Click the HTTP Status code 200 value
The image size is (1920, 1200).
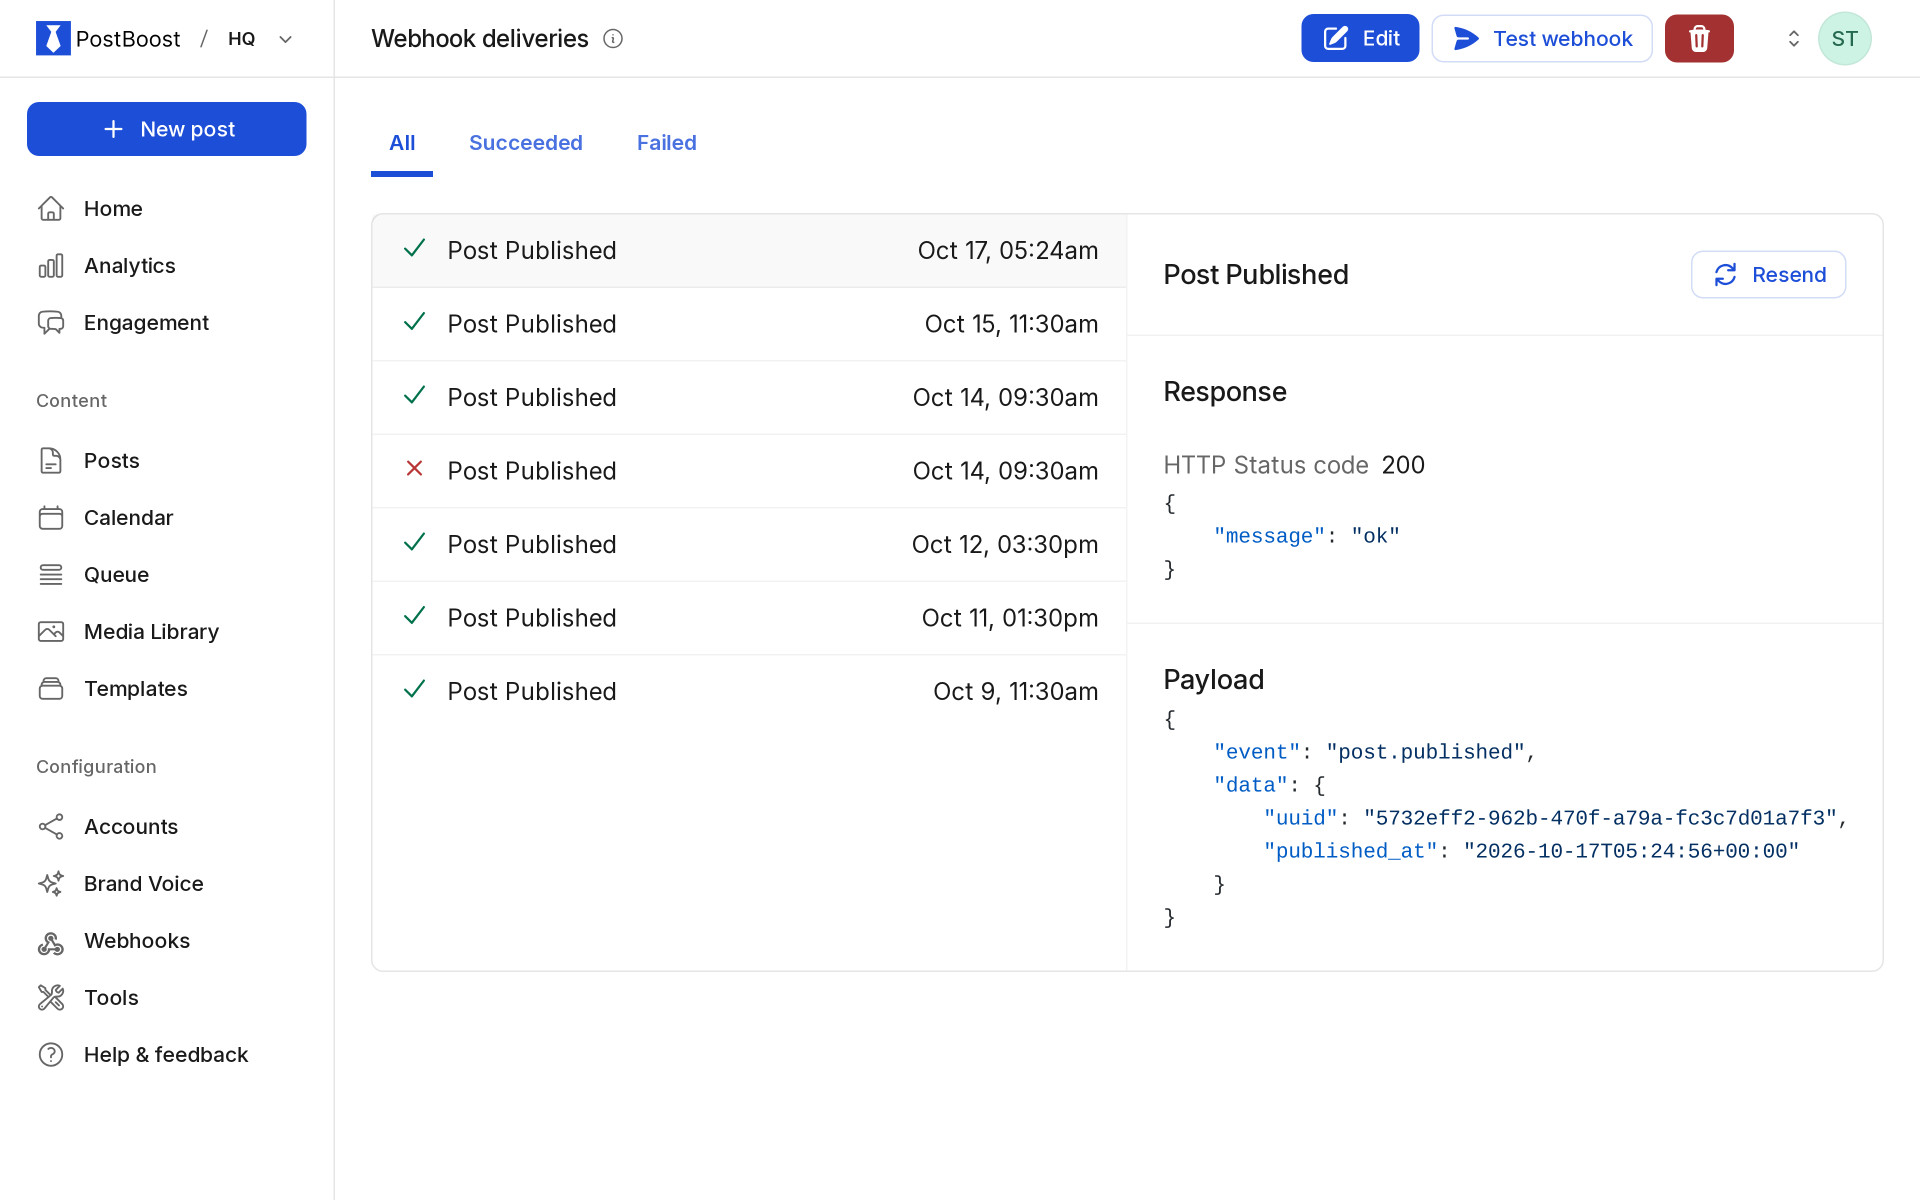click(1403, 465)
